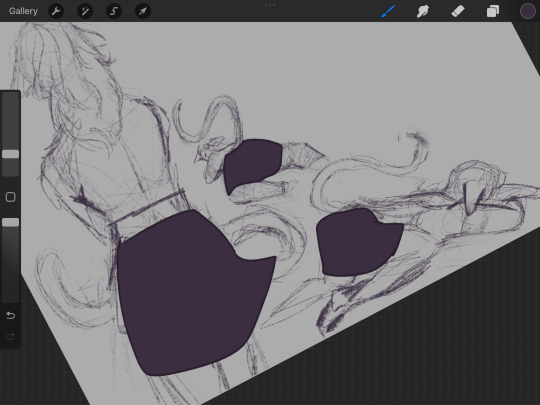Screen dimensions: 540x405
Task: Adjust the brush size slider handle
Action: (x=11, y=154)
